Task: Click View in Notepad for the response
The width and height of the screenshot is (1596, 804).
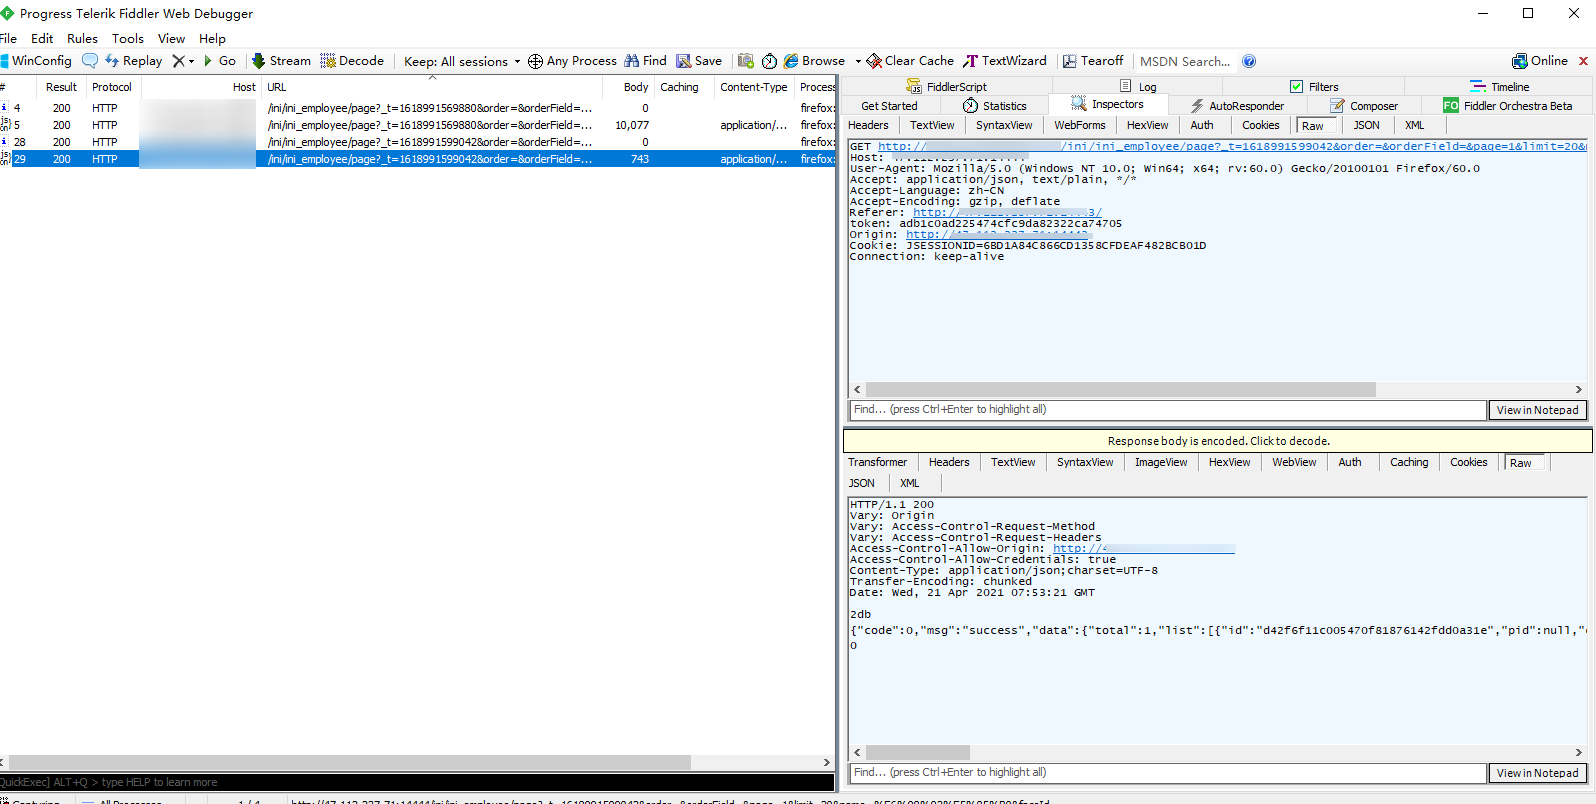Action: [x=1537, y=773]
